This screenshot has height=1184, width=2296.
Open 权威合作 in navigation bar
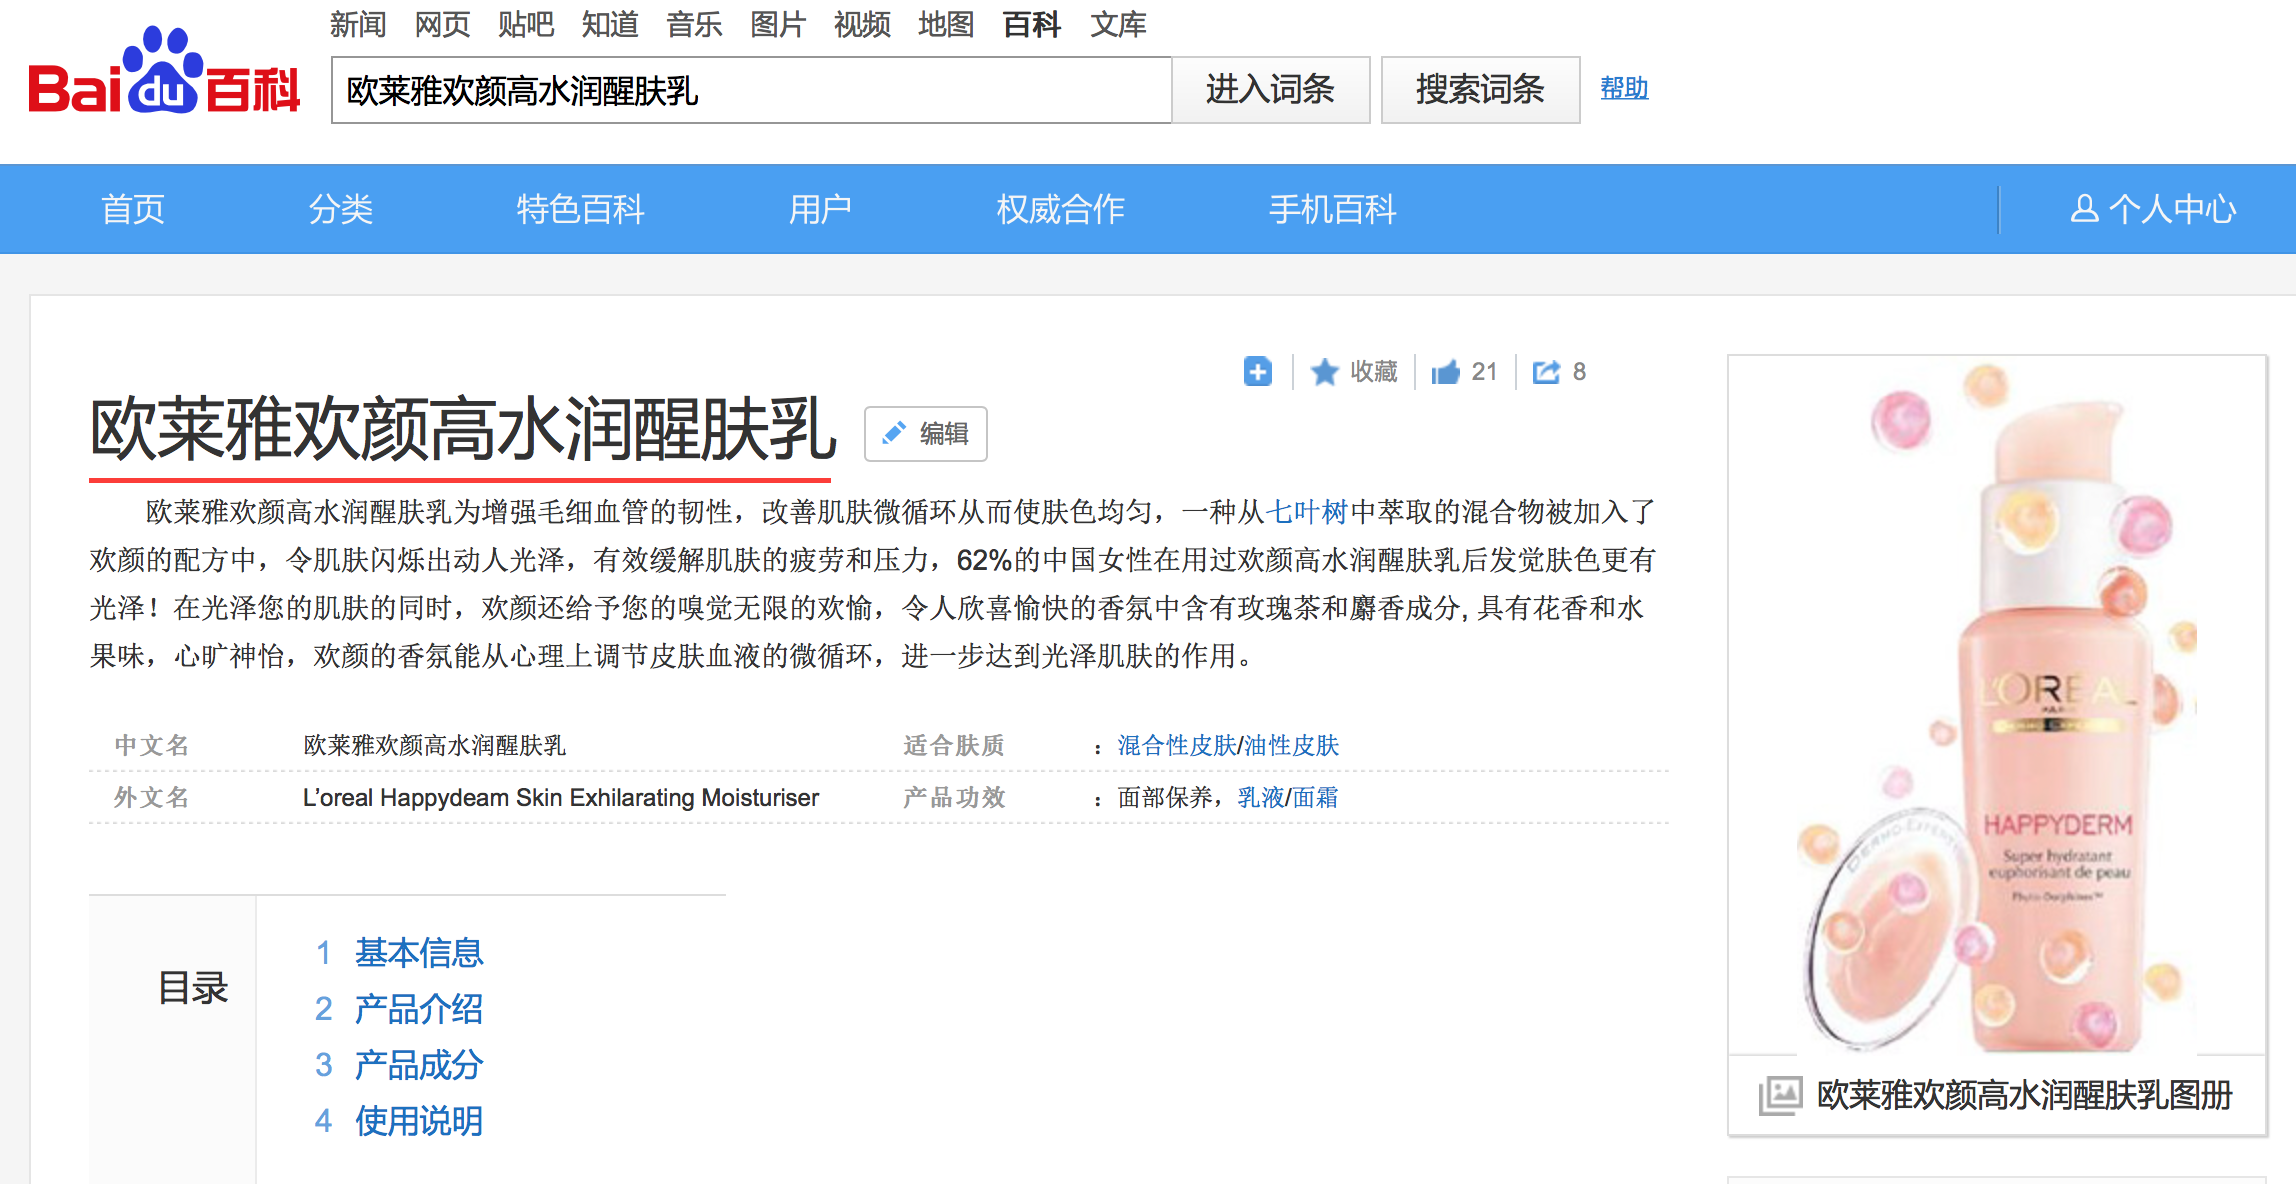(1060, 209)
